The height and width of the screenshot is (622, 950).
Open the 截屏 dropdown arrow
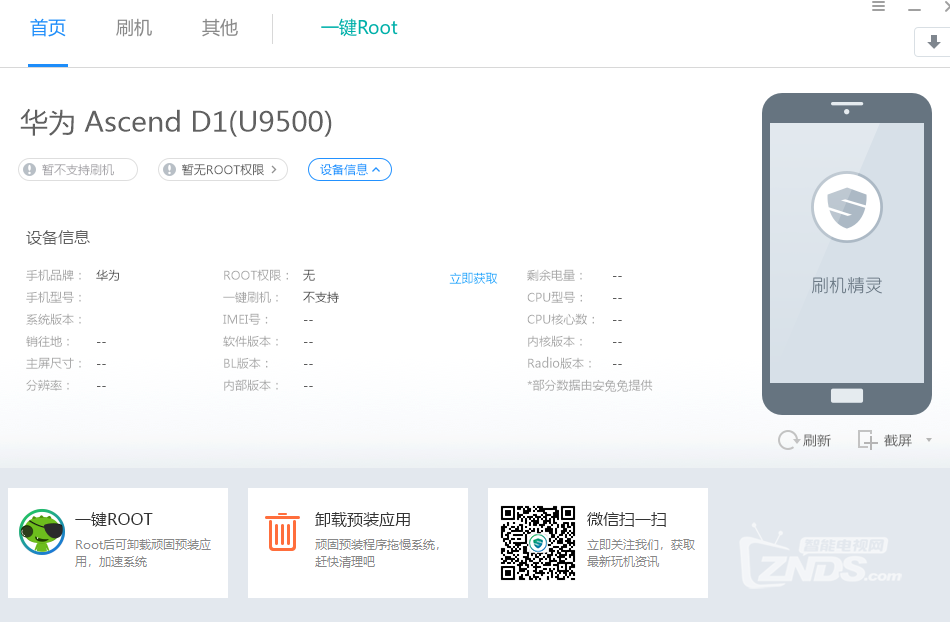coord(929,440)
